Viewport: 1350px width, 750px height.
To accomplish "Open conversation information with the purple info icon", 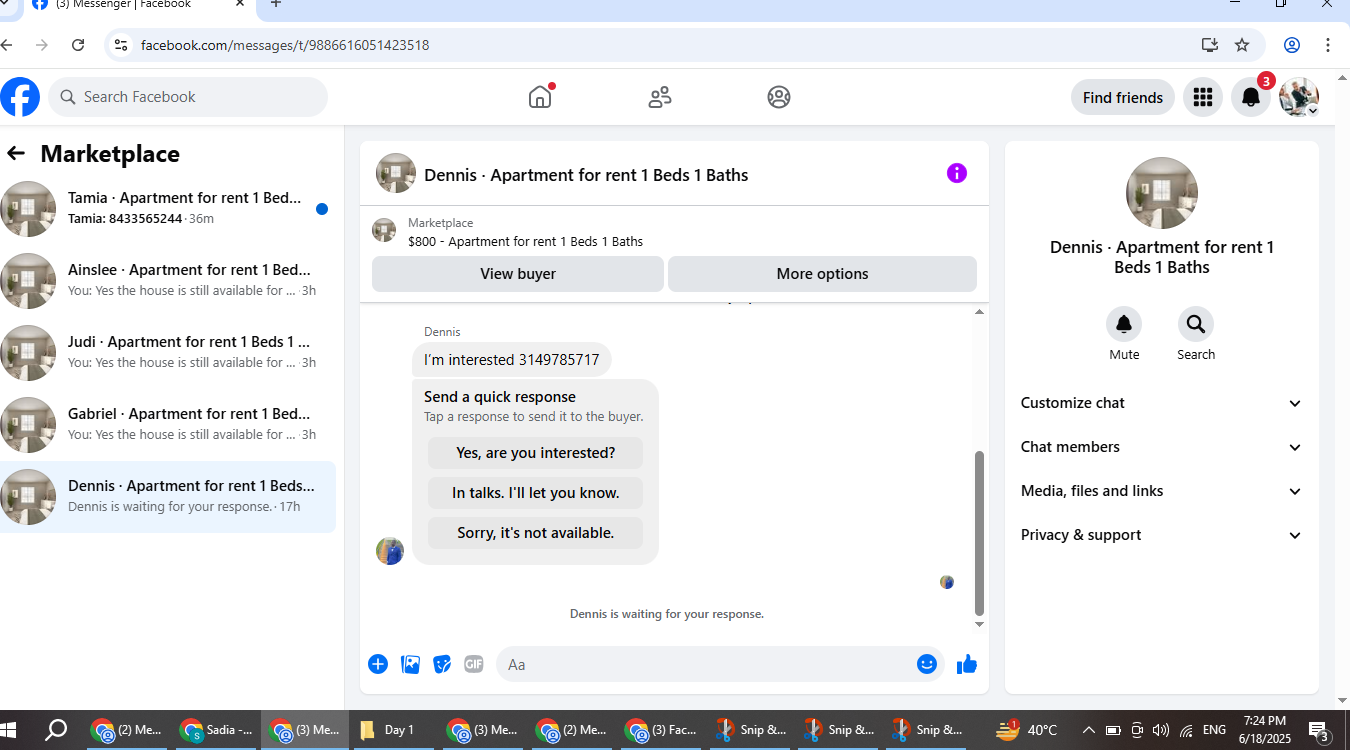I will (x=957, y=173).
